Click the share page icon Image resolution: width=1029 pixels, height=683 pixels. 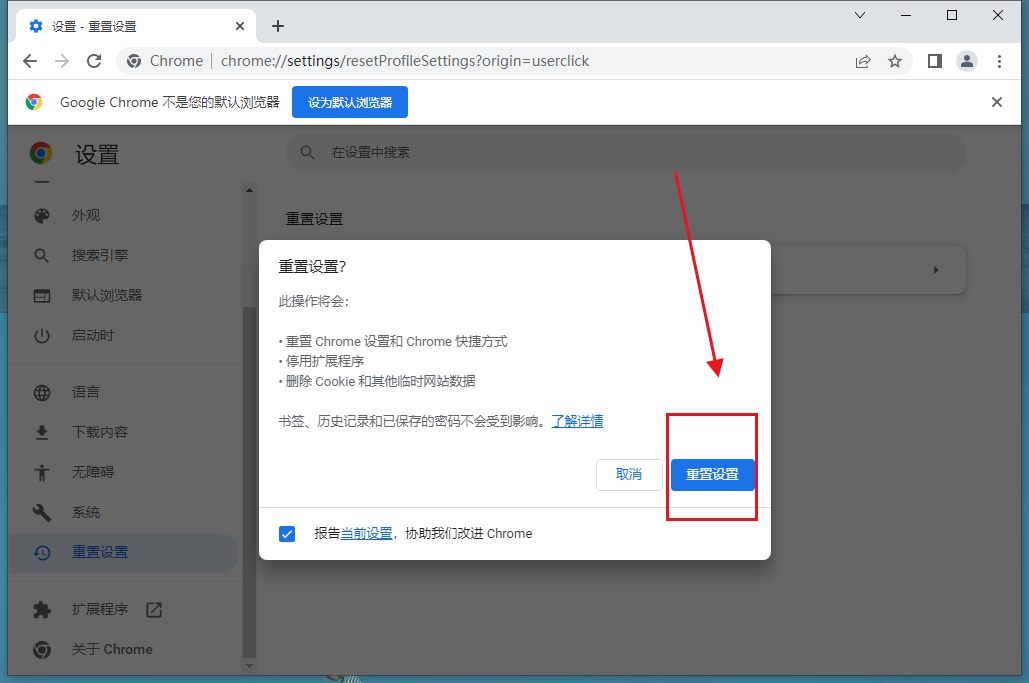[863, 61]
